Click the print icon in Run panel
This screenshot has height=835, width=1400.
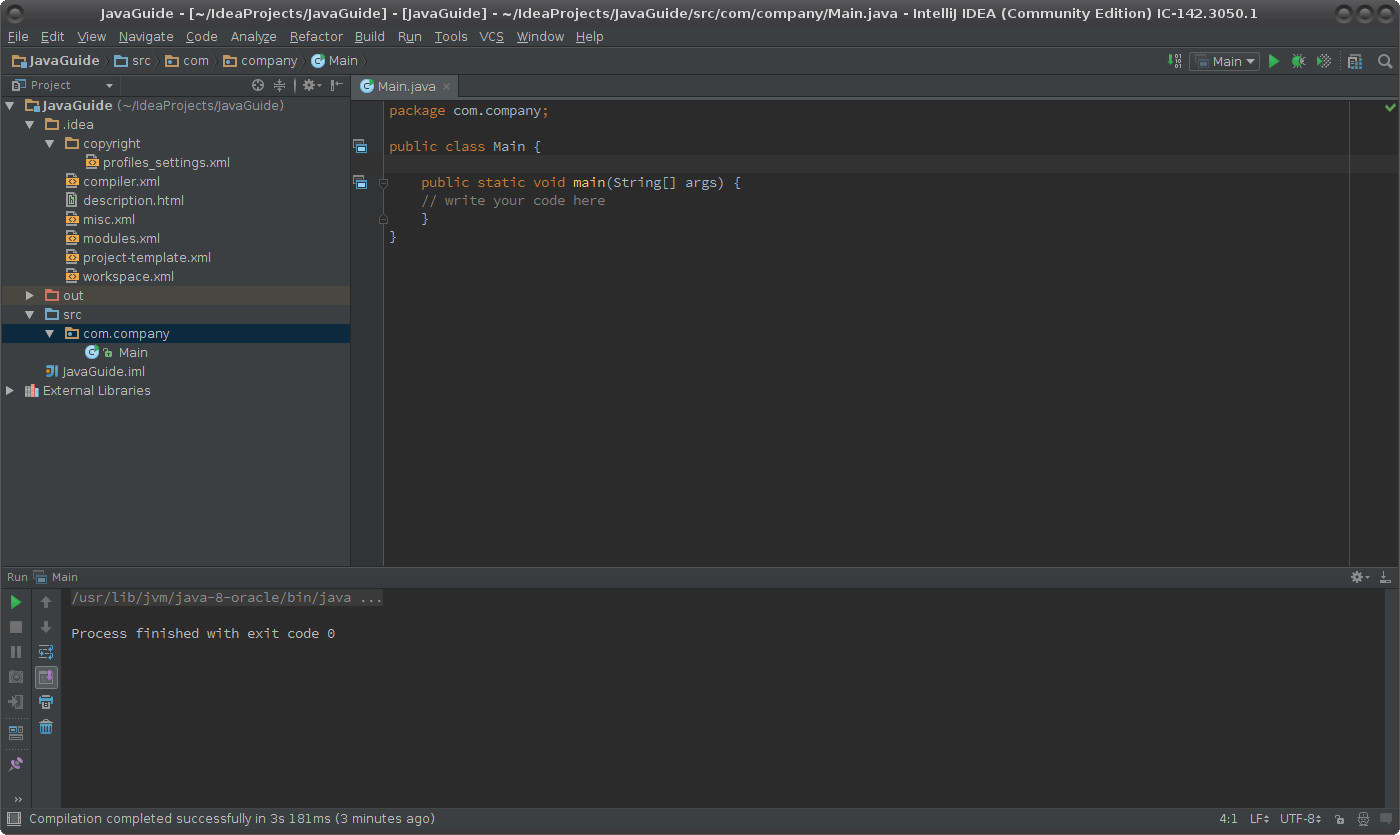46,702
